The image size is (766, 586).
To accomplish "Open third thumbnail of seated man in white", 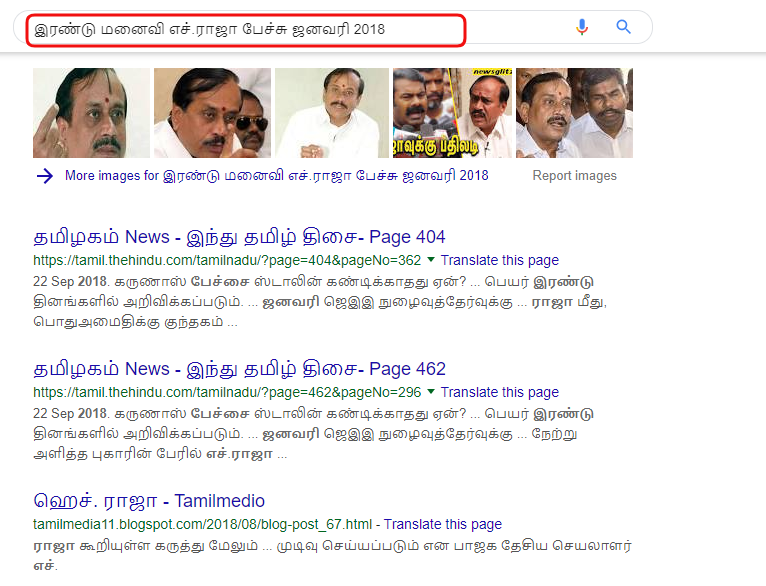I will 332,113.
